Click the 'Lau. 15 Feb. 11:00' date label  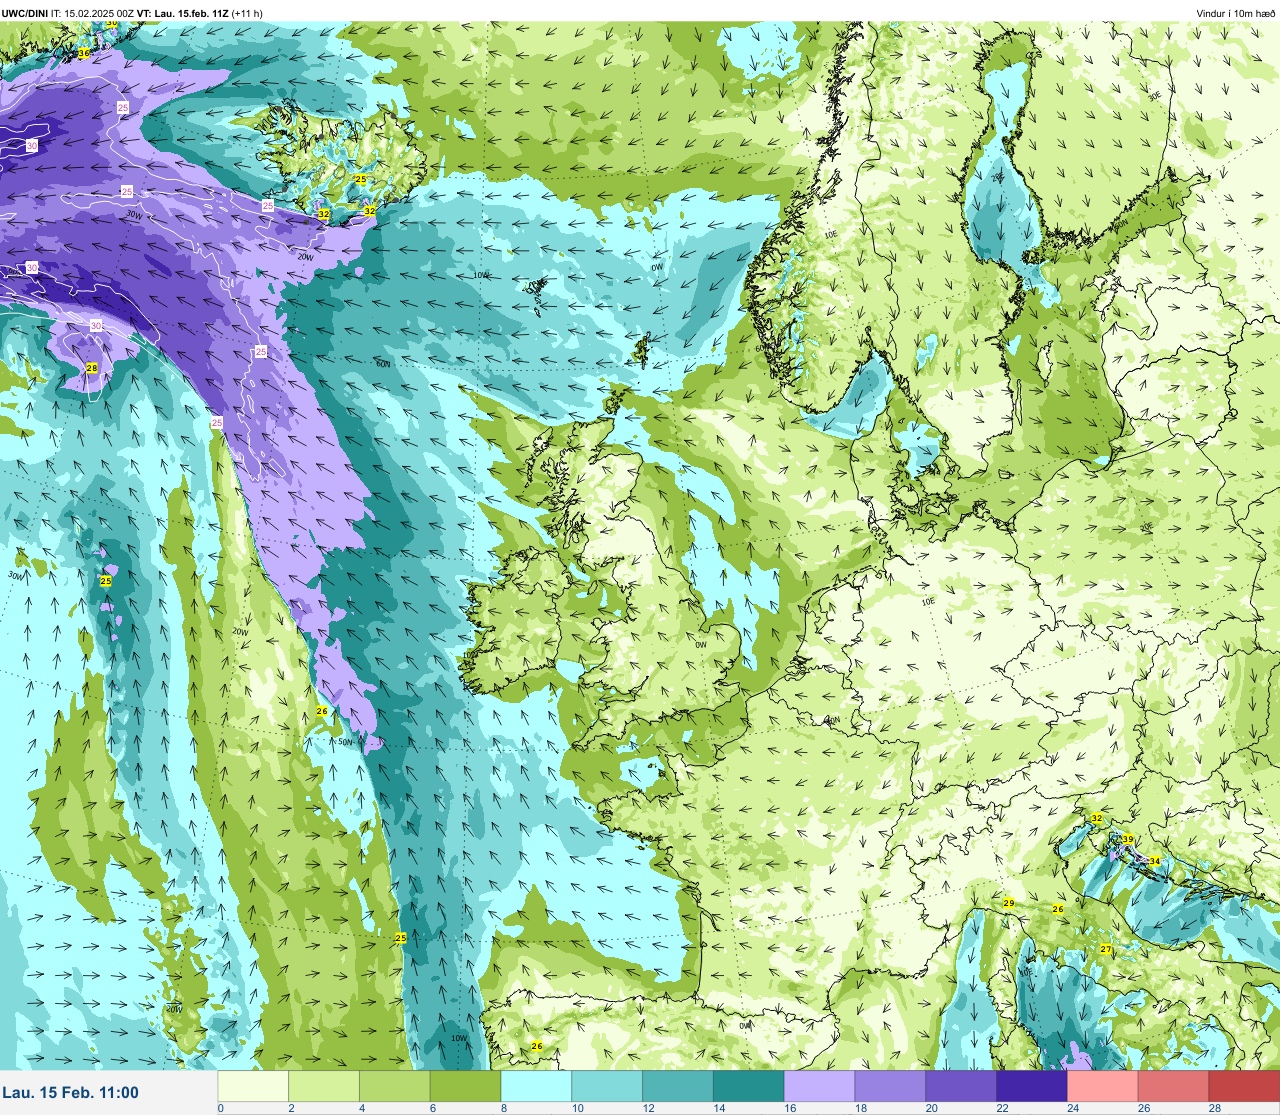pyautogui.click(x=71, y=1093)
